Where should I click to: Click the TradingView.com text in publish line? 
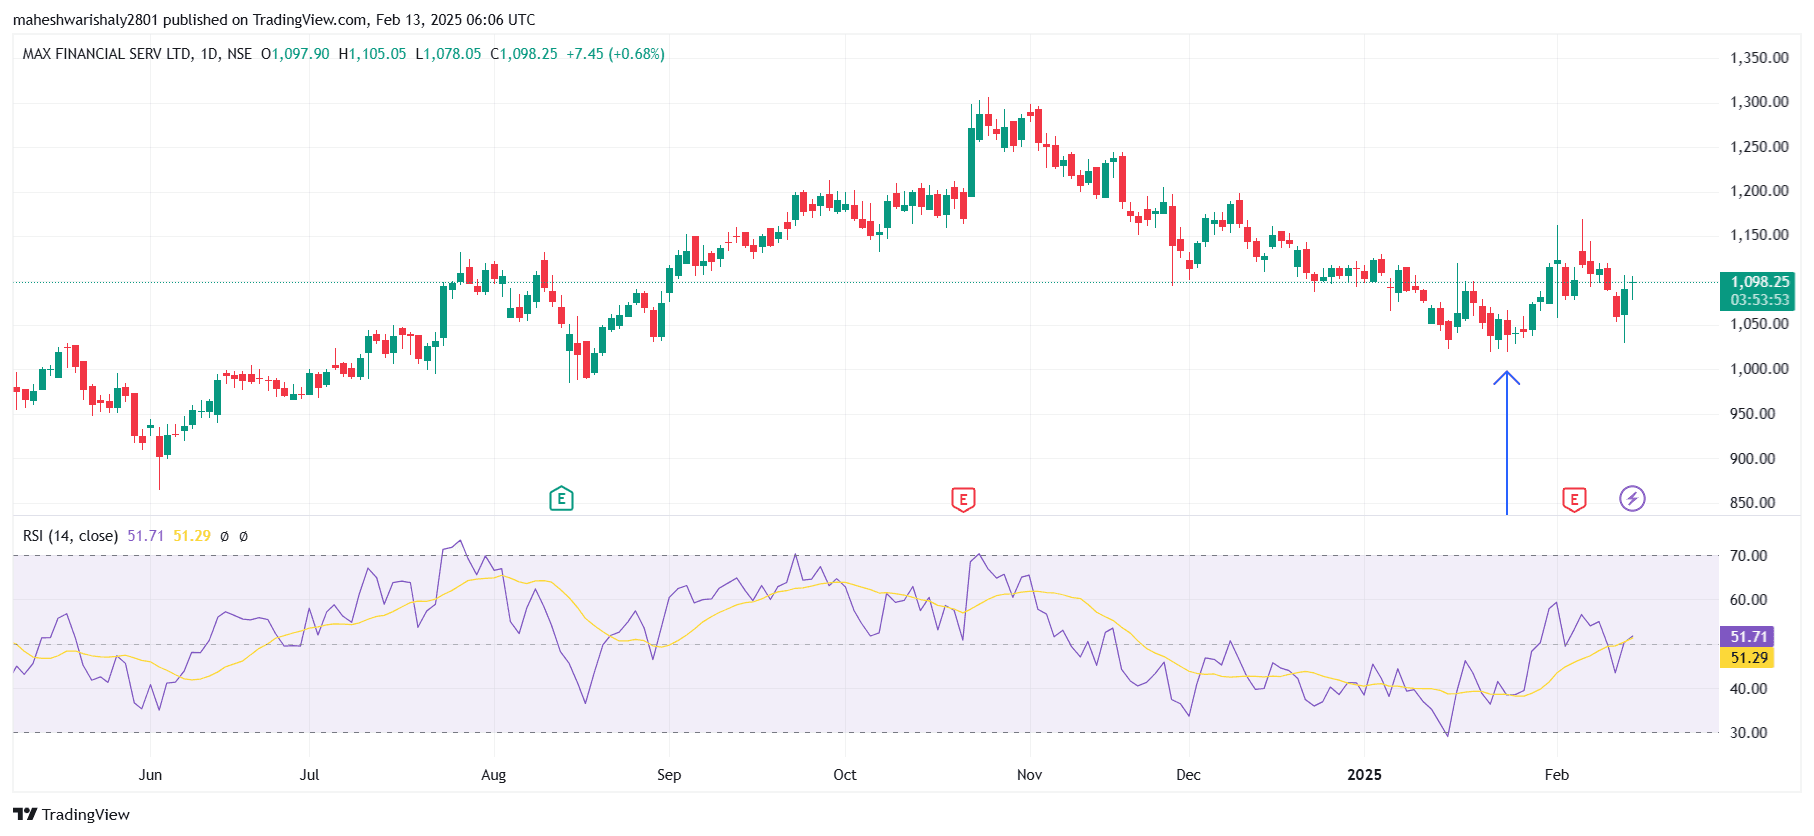(x=310, y=20)
